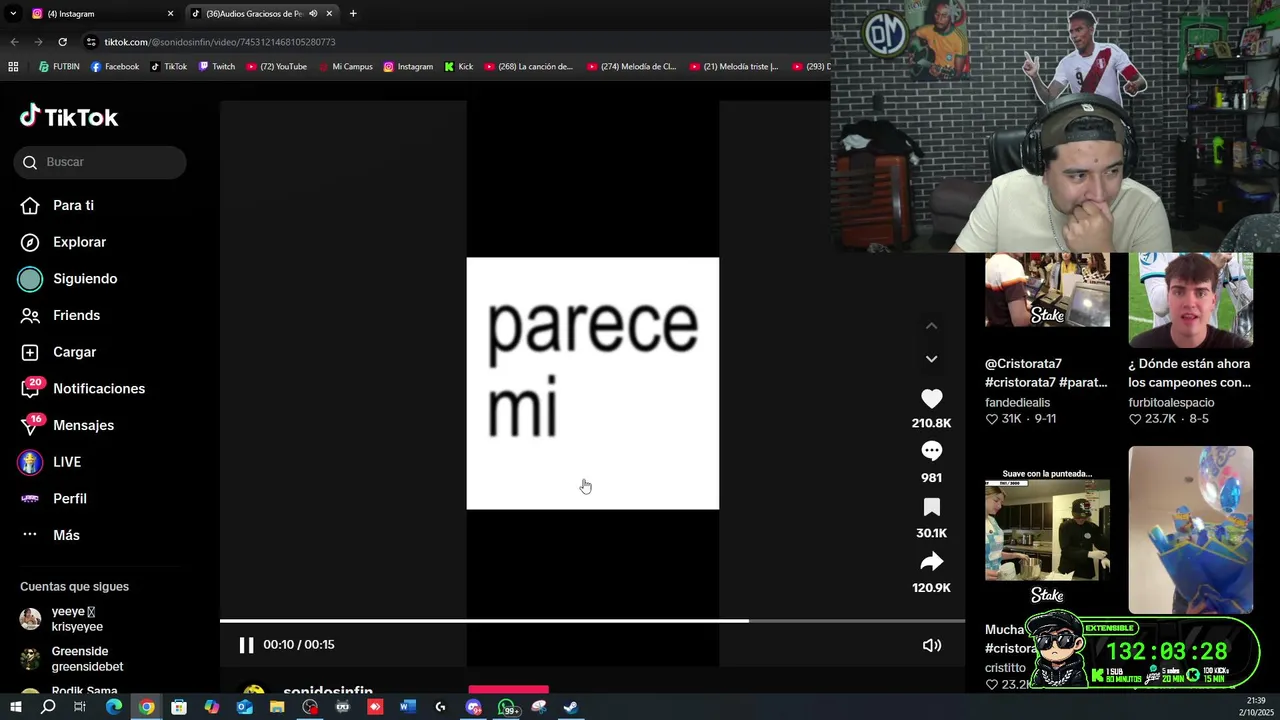Open Dónde están ahora los campeones thumbnail
1280x720 pixels.
1190,300
